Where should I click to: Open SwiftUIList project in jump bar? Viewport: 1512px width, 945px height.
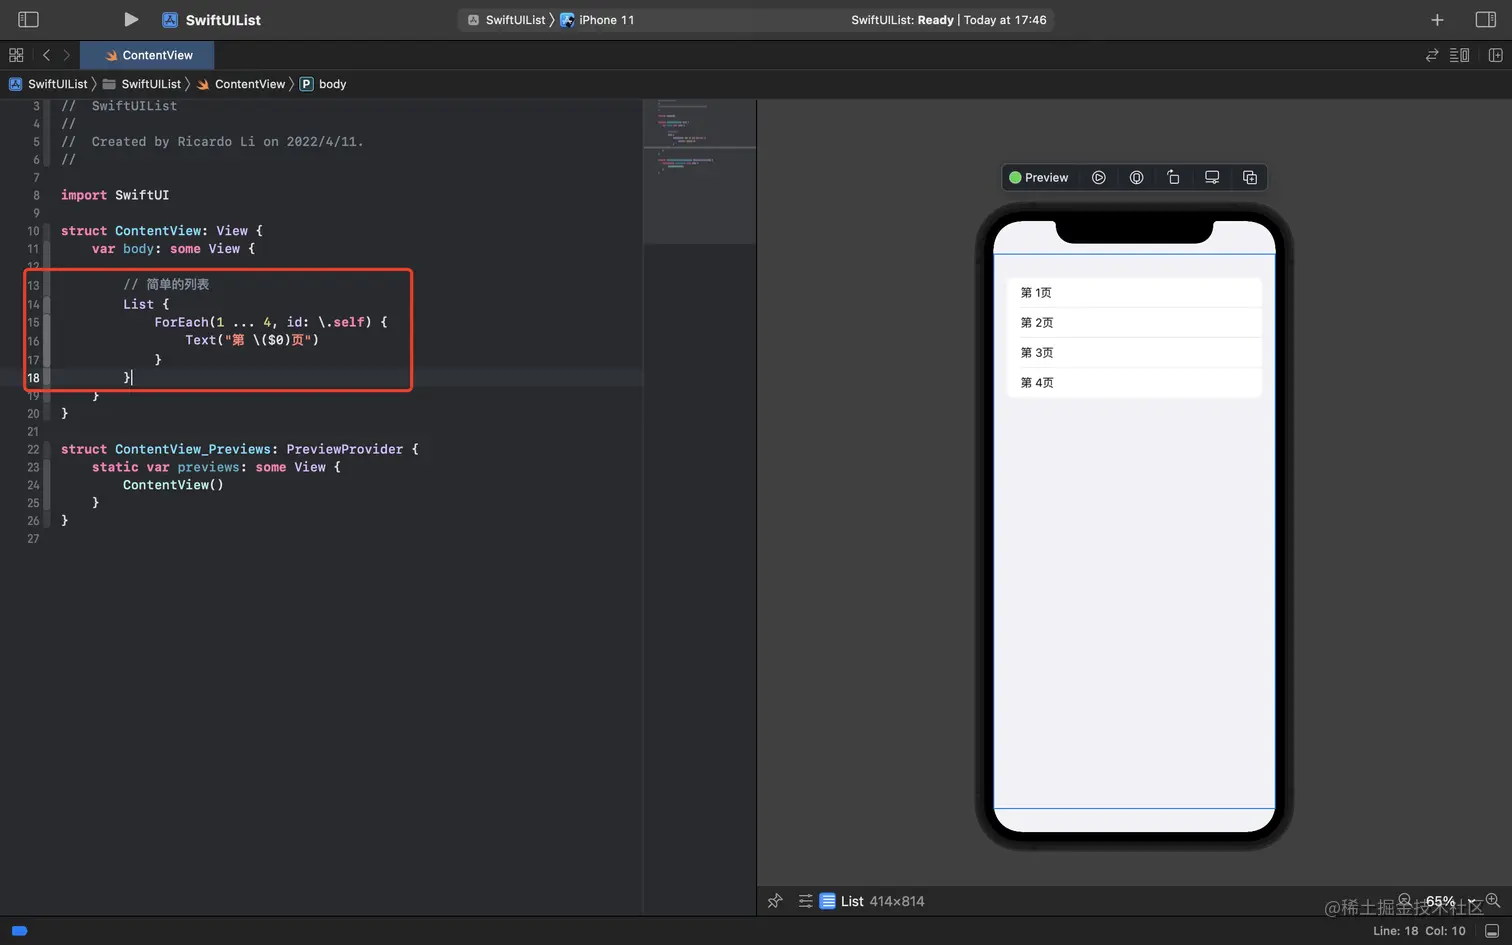(48, 84)
